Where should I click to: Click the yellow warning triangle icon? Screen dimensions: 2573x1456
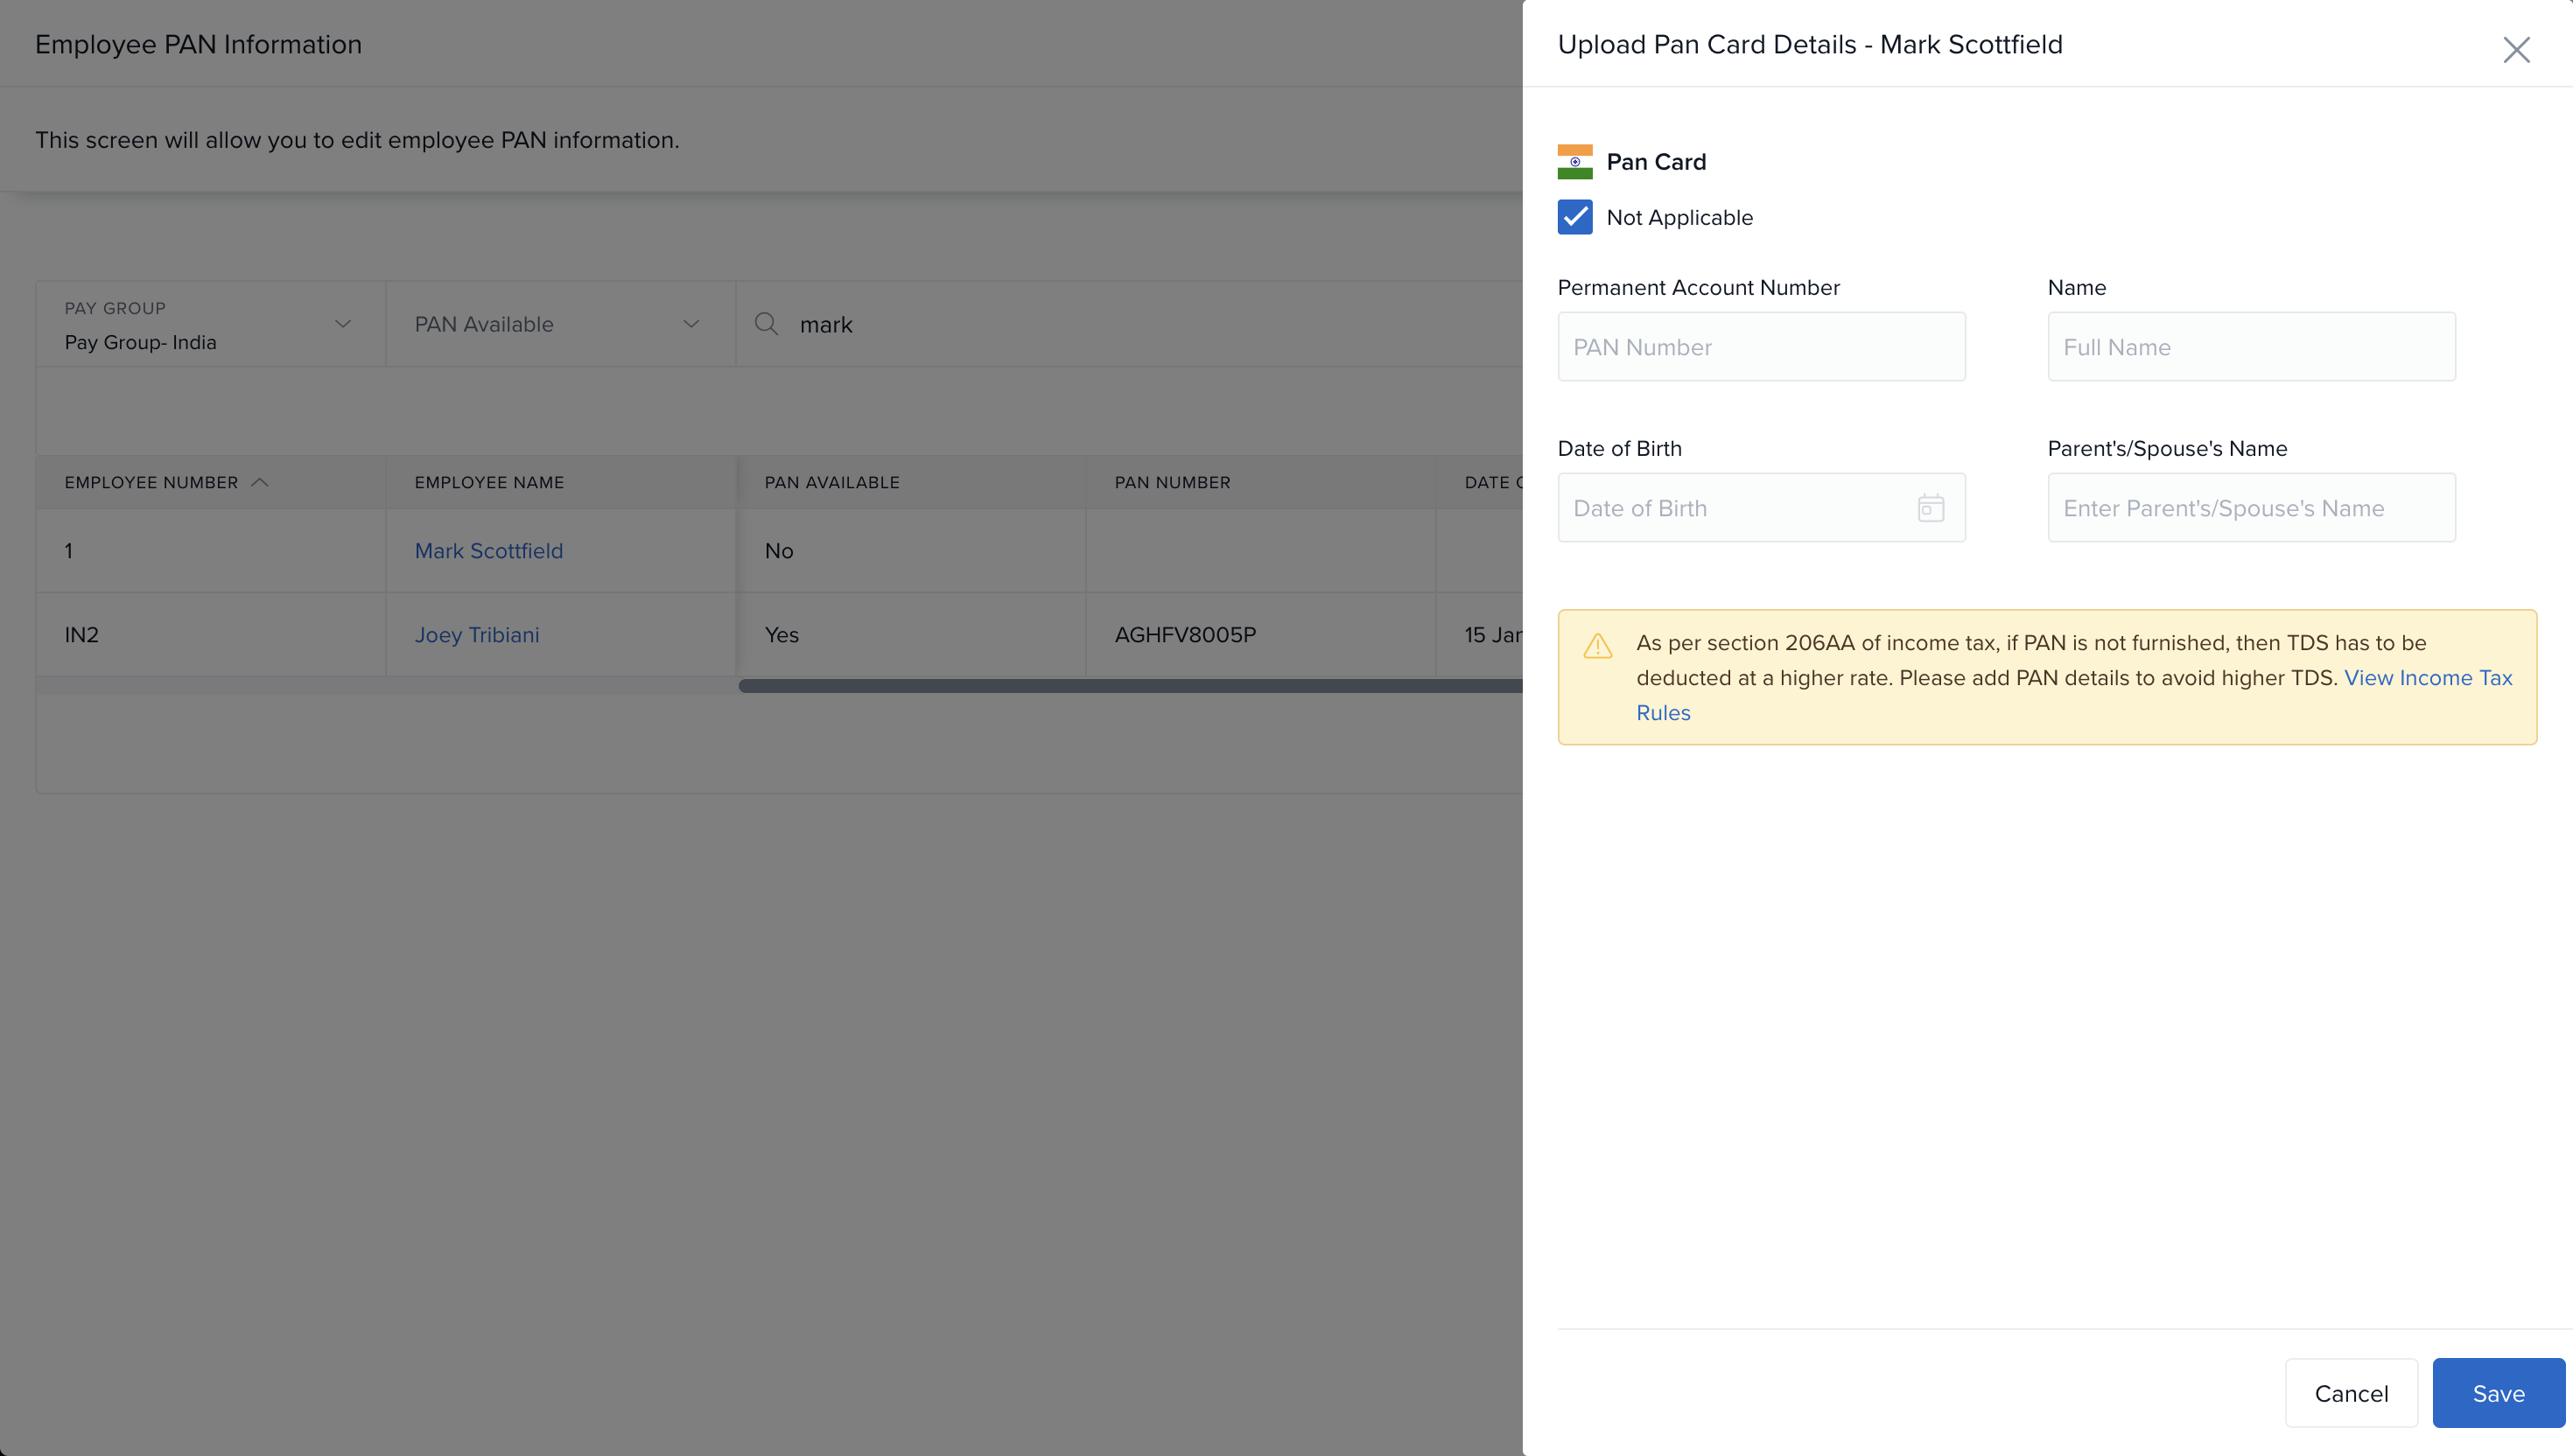tap(1598, 646)
